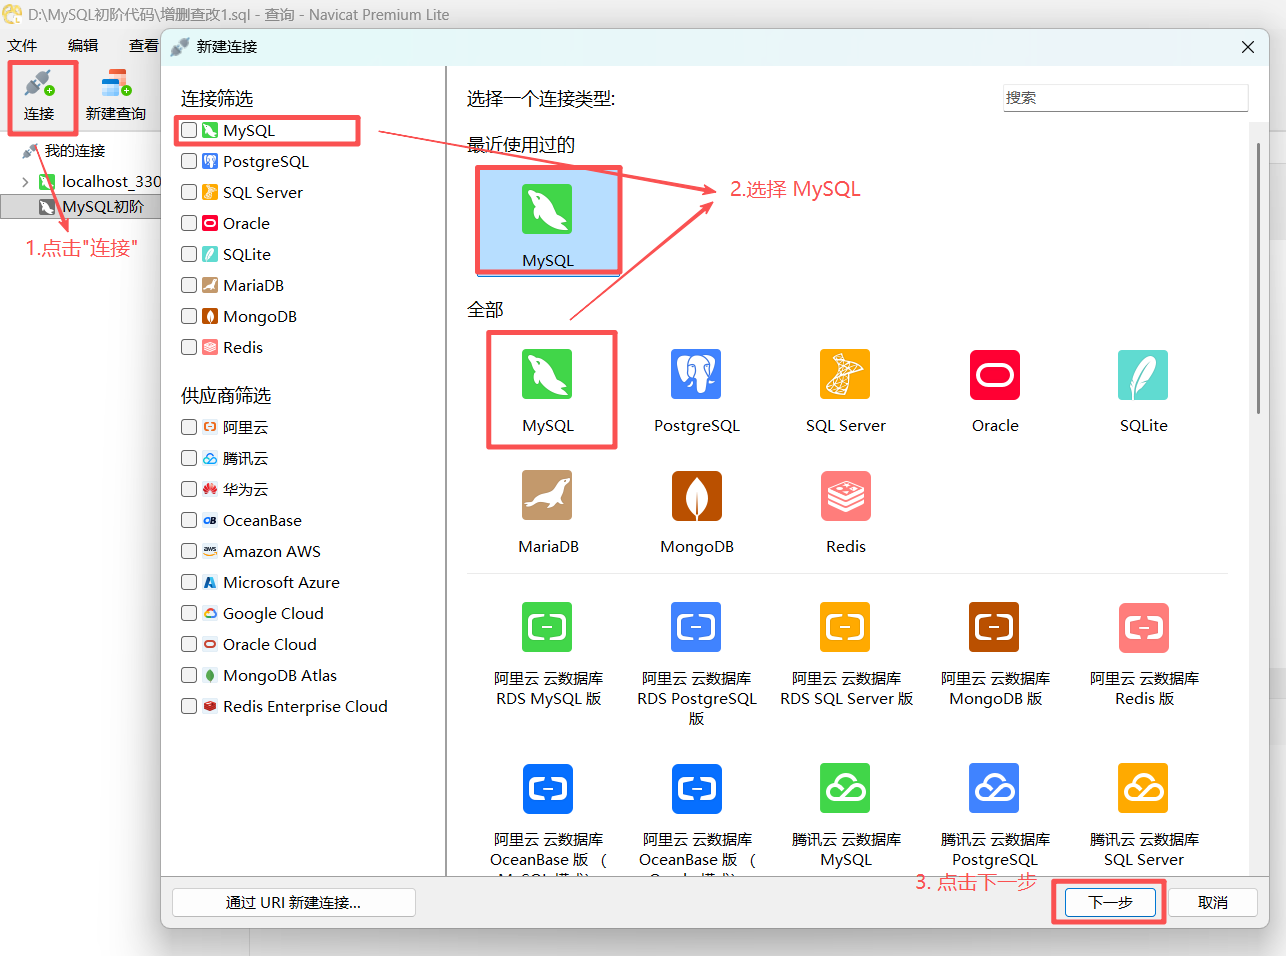Select 阿里云 RDS MySQL 版 icon
The height and width of the screenshot is (956, 1286).
547,627
